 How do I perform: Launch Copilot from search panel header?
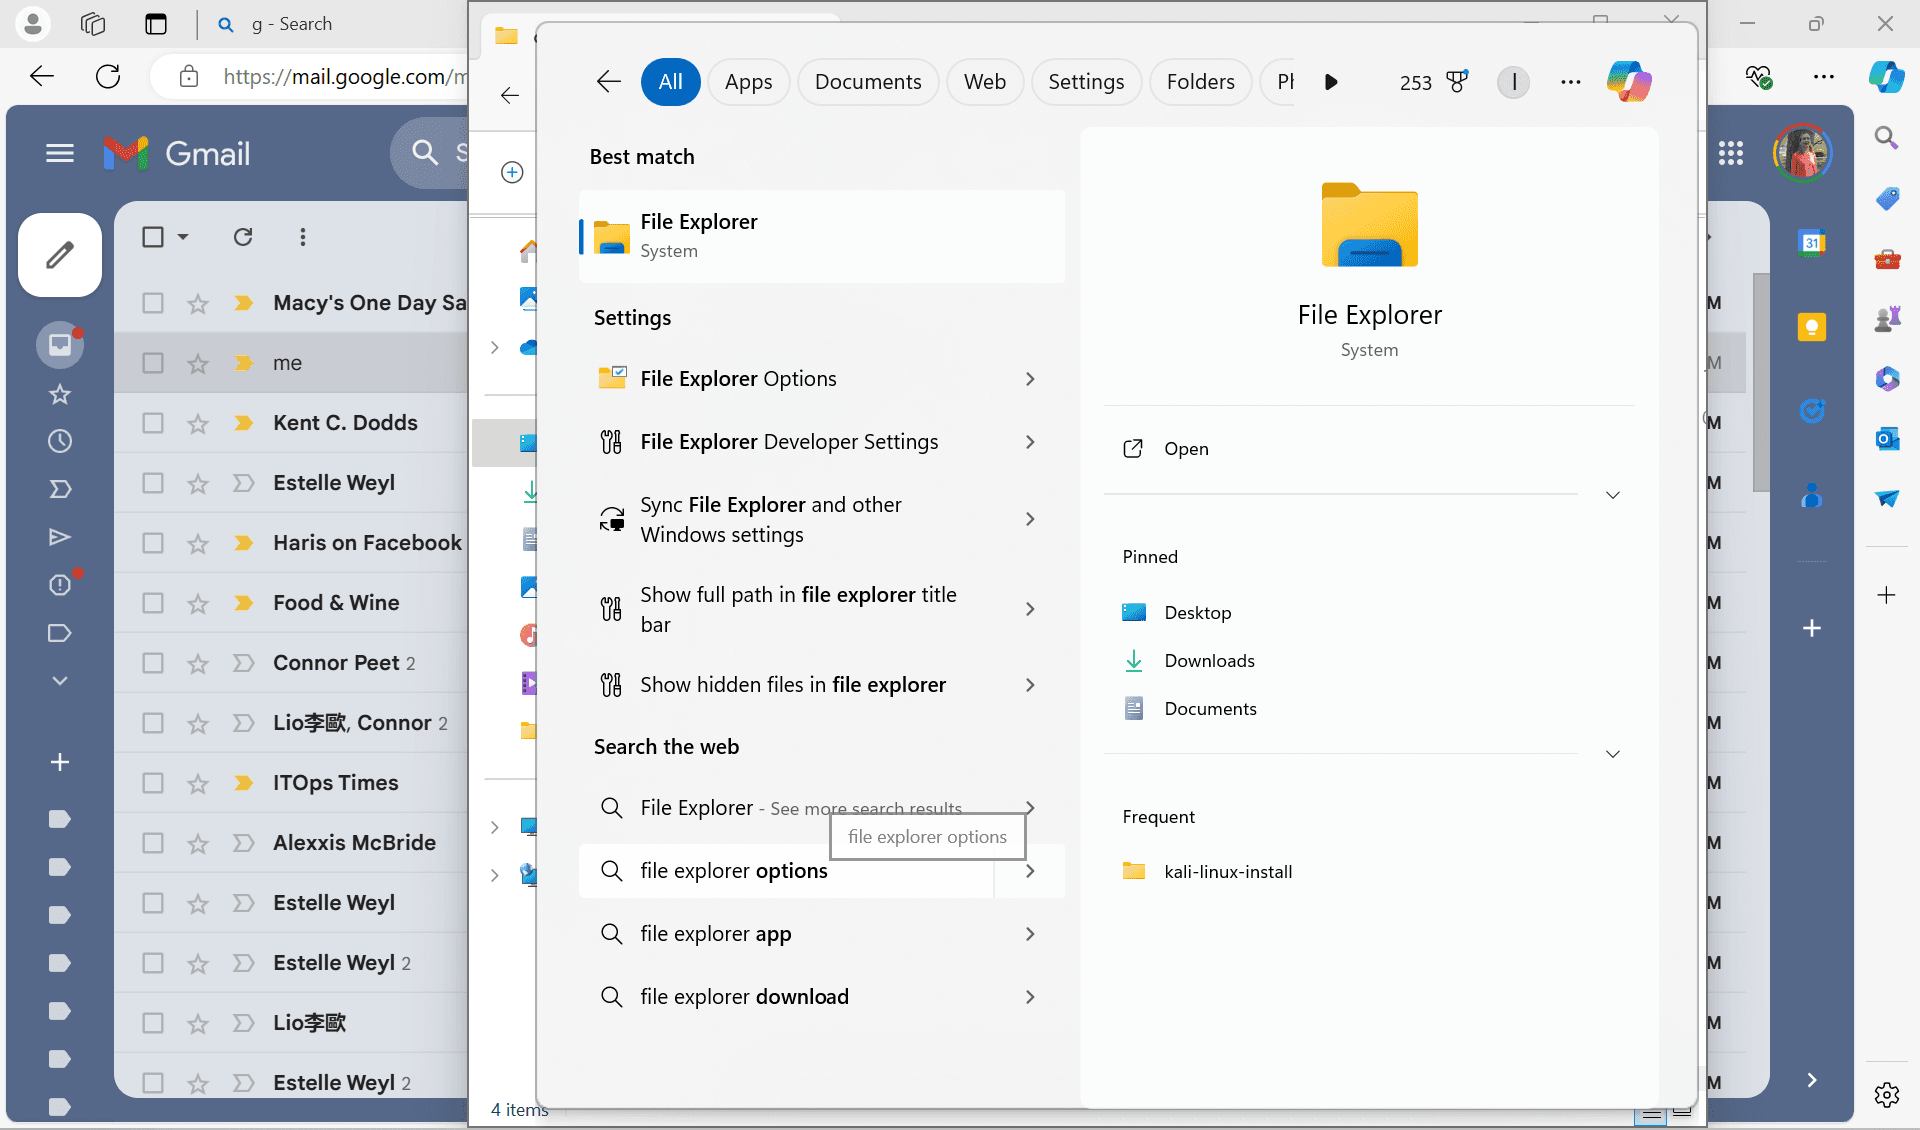click(x=1629, y=82)
